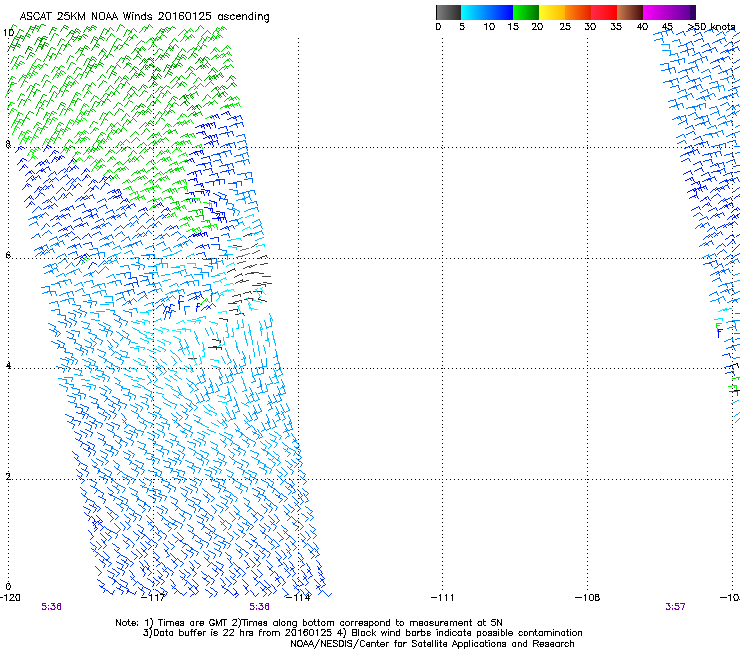Click the yellow 20-25 knots color band
This screenshot has width=740, height=650.
(x=552, y=12)
